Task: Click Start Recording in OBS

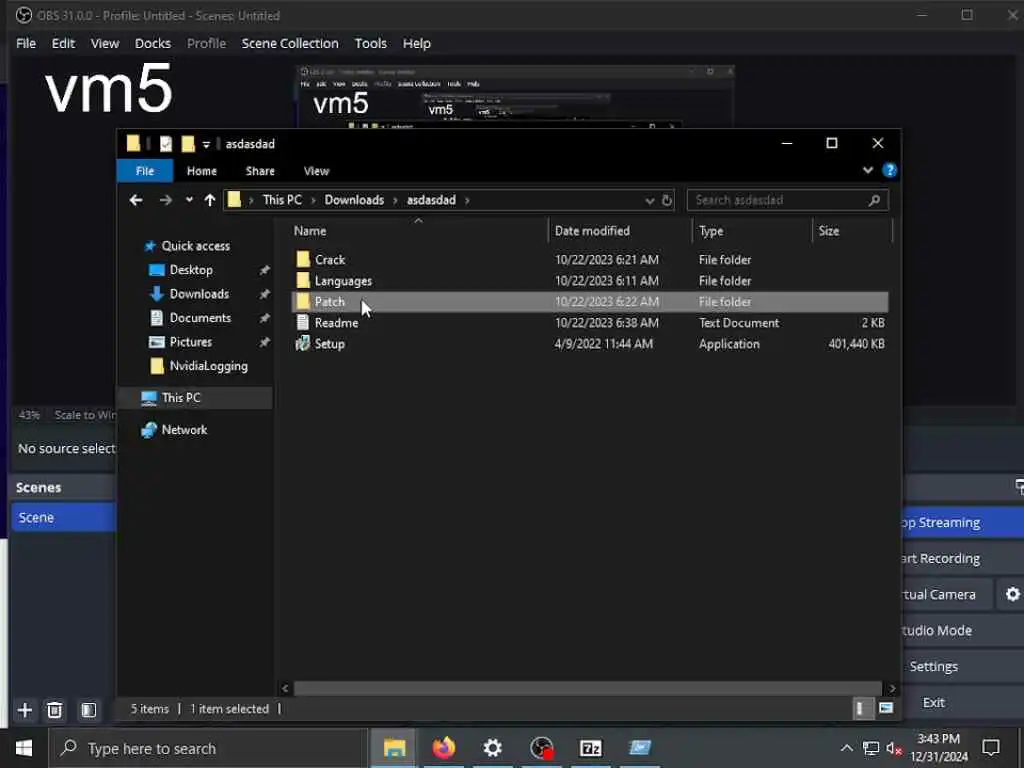Action: 963,558
